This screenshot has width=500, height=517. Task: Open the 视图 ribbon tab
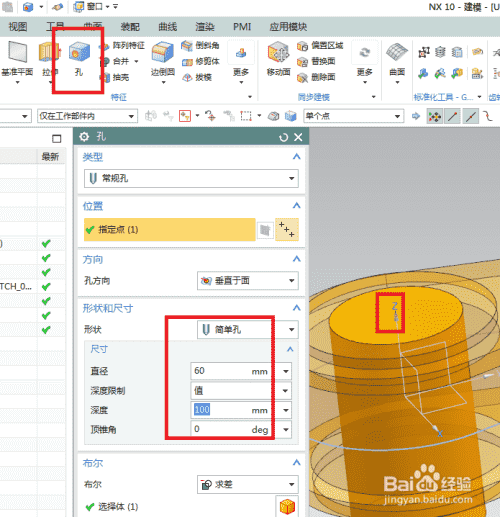click(x=18, y=26)
